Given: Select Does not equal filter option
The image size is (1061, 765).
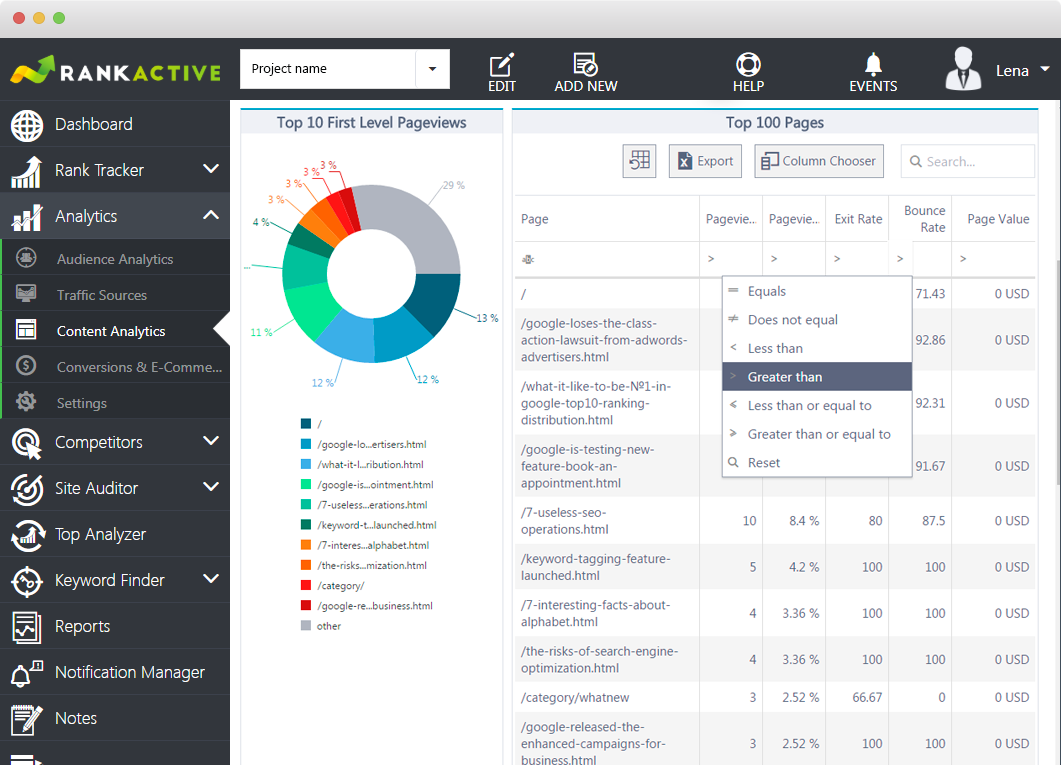Looking at the screenshot, I should (817, 320).
